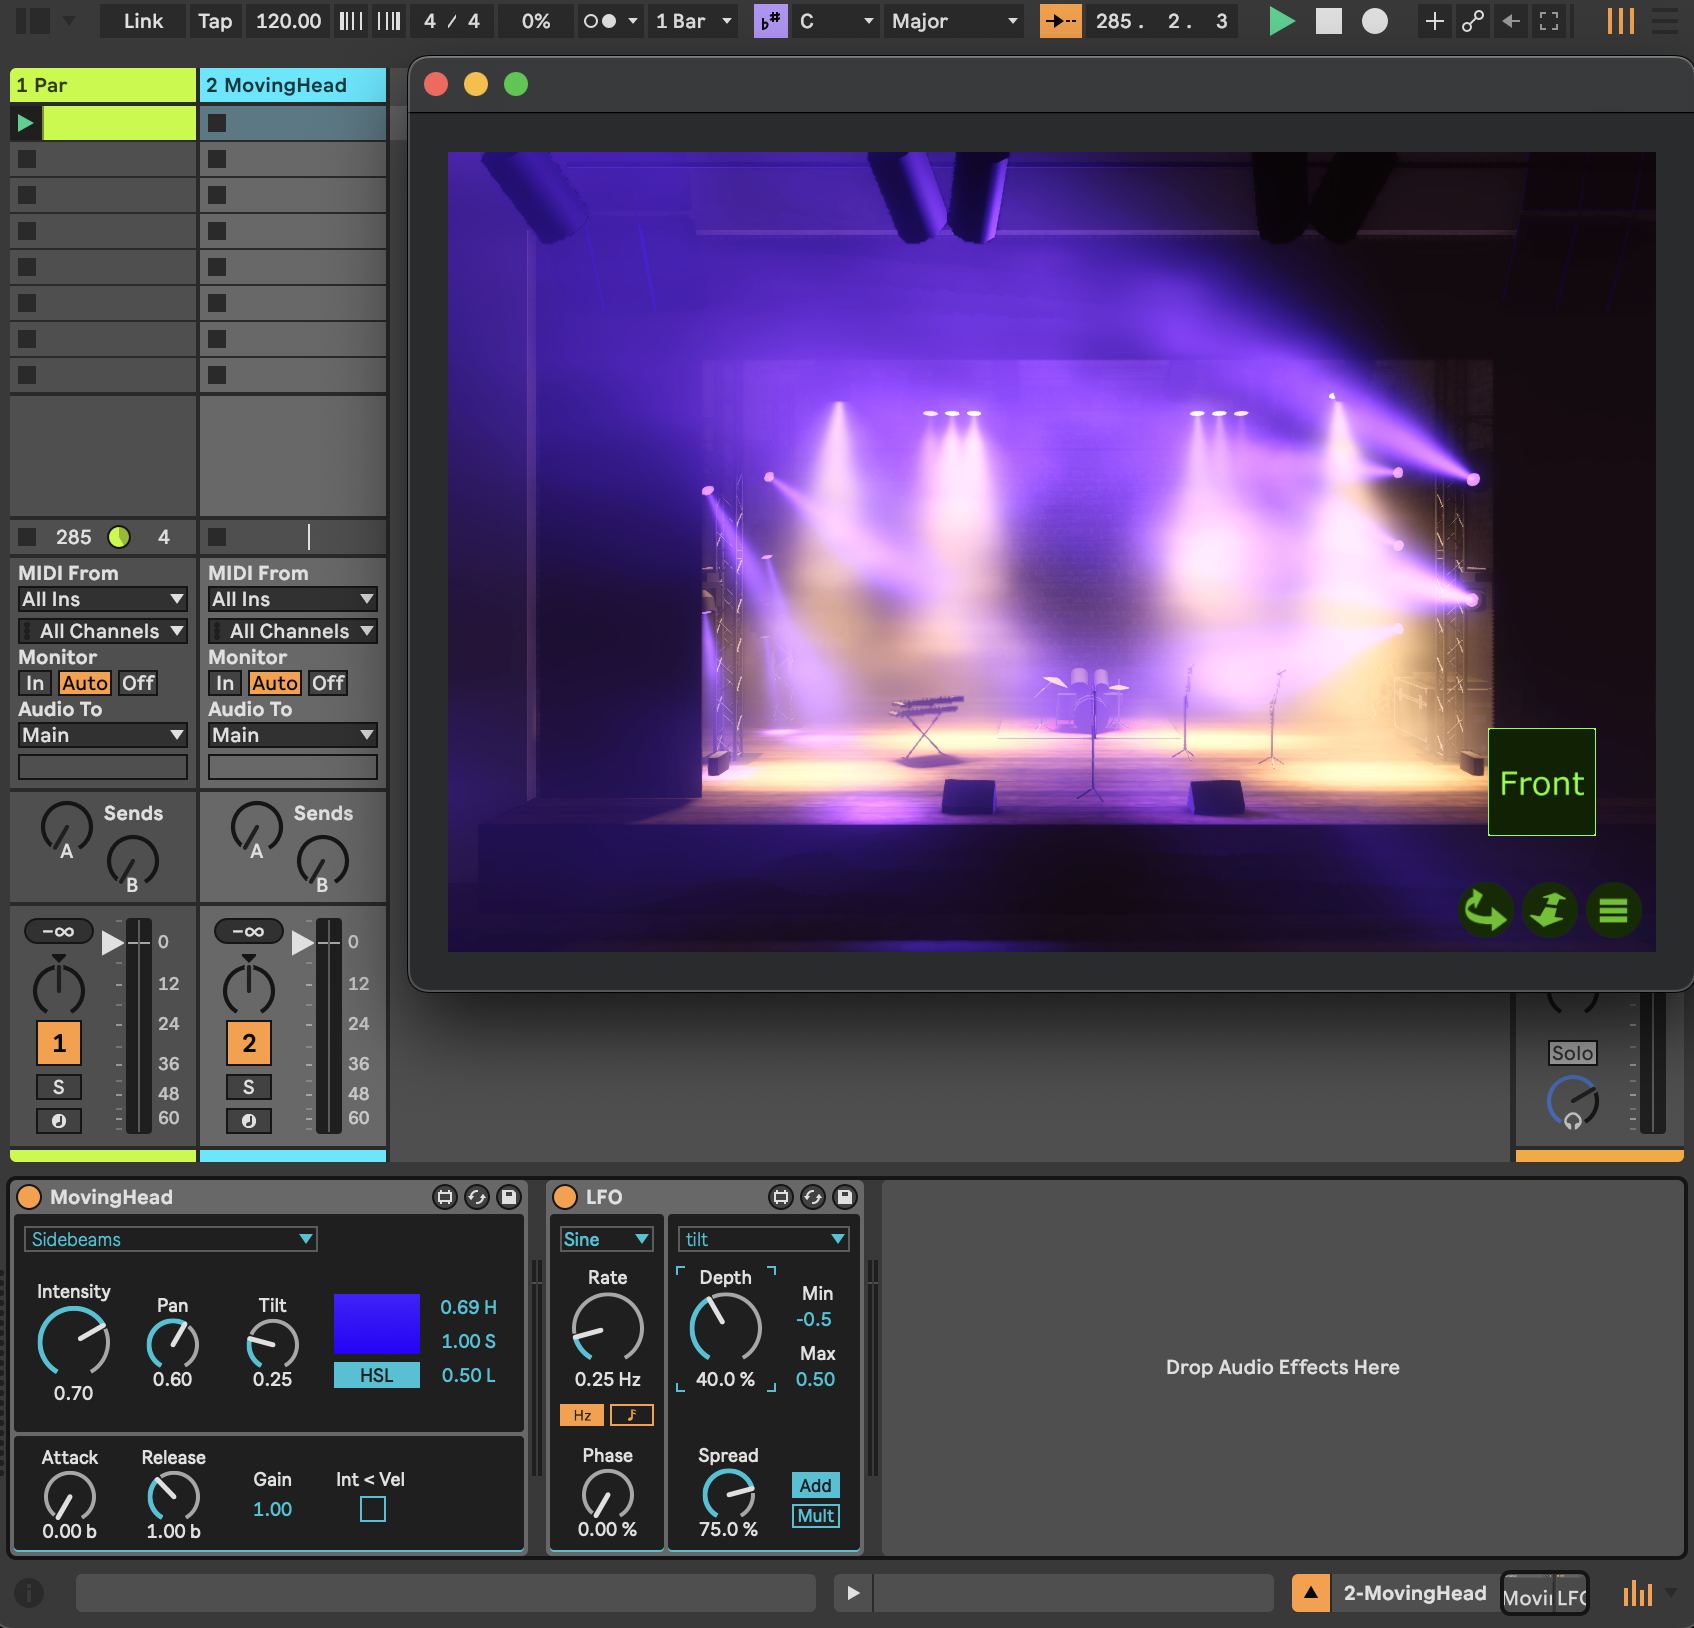
Task: Toggle track 2 activator button
Action: 249,1043
